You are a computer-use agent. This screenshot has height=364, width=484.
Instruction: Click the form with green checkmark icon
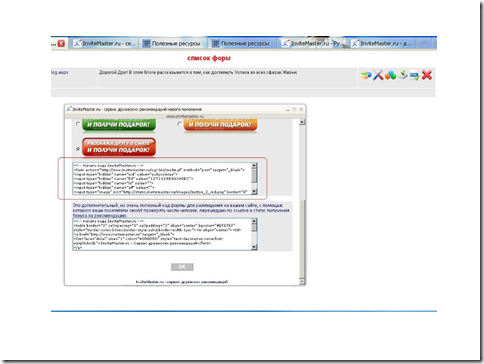tap(414, 76)
